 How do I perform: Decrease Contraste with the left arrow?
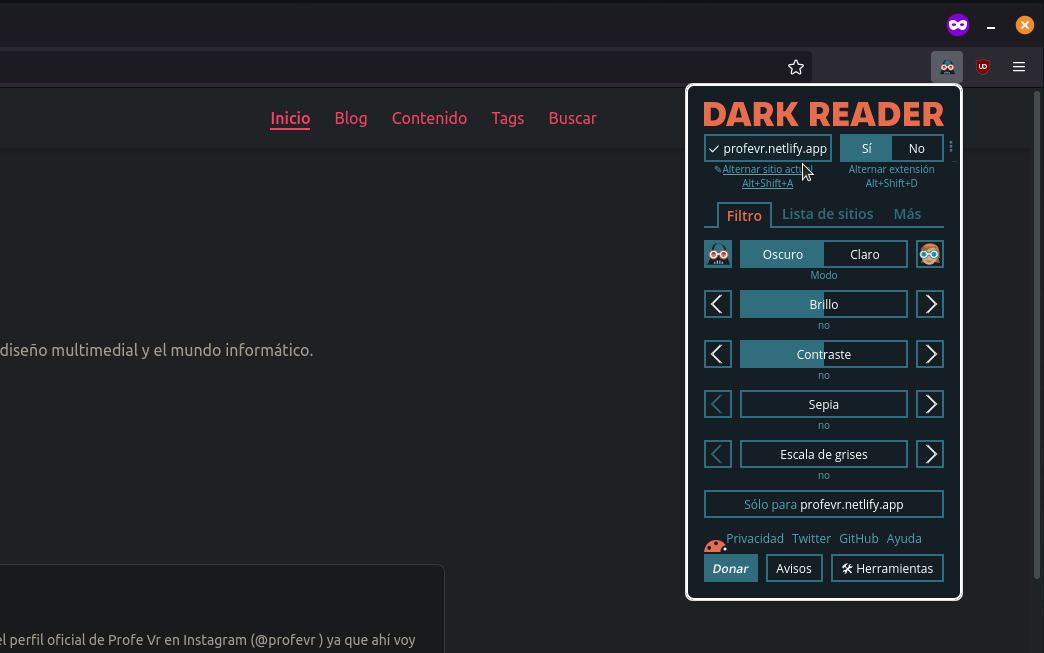click(x=718, y=354)
